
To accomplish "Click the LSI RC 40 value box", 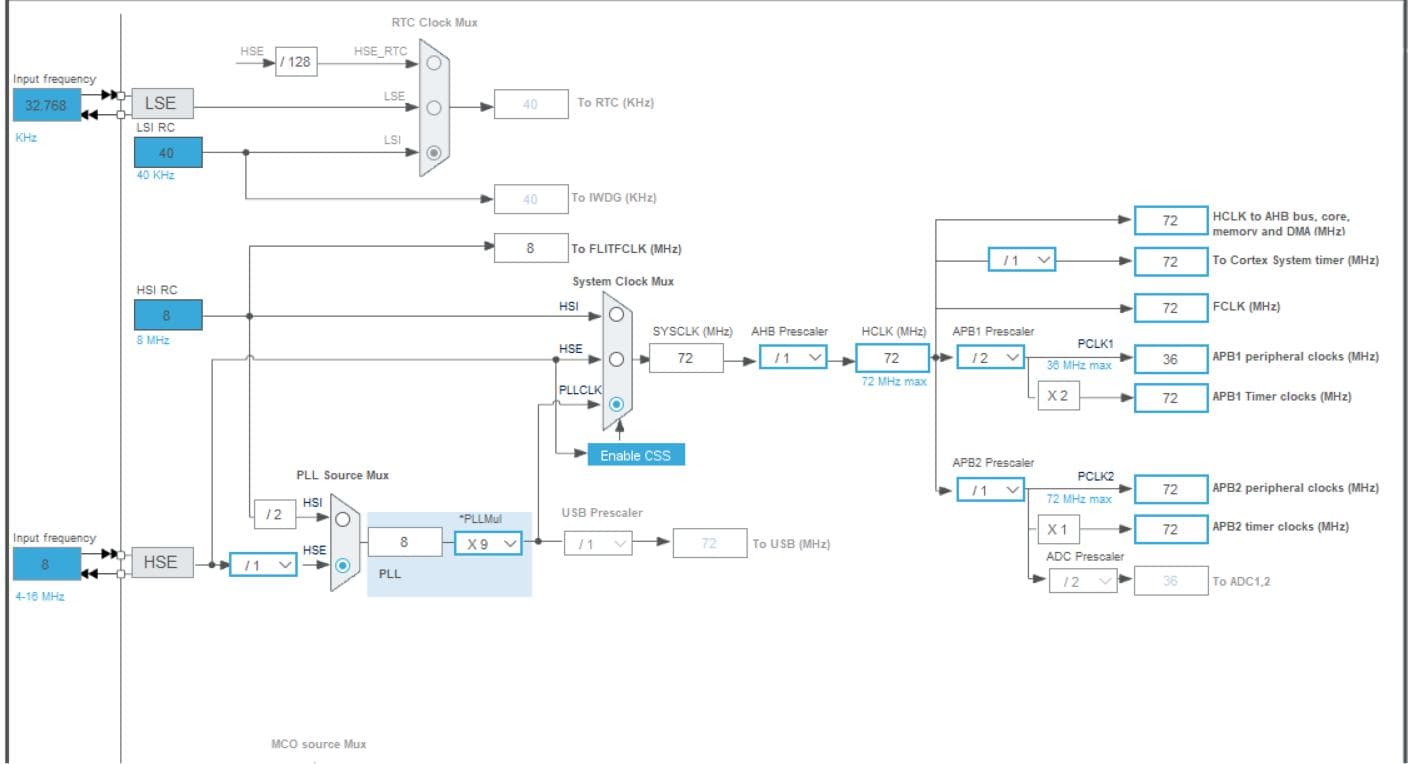I will (x=168, y=152).
